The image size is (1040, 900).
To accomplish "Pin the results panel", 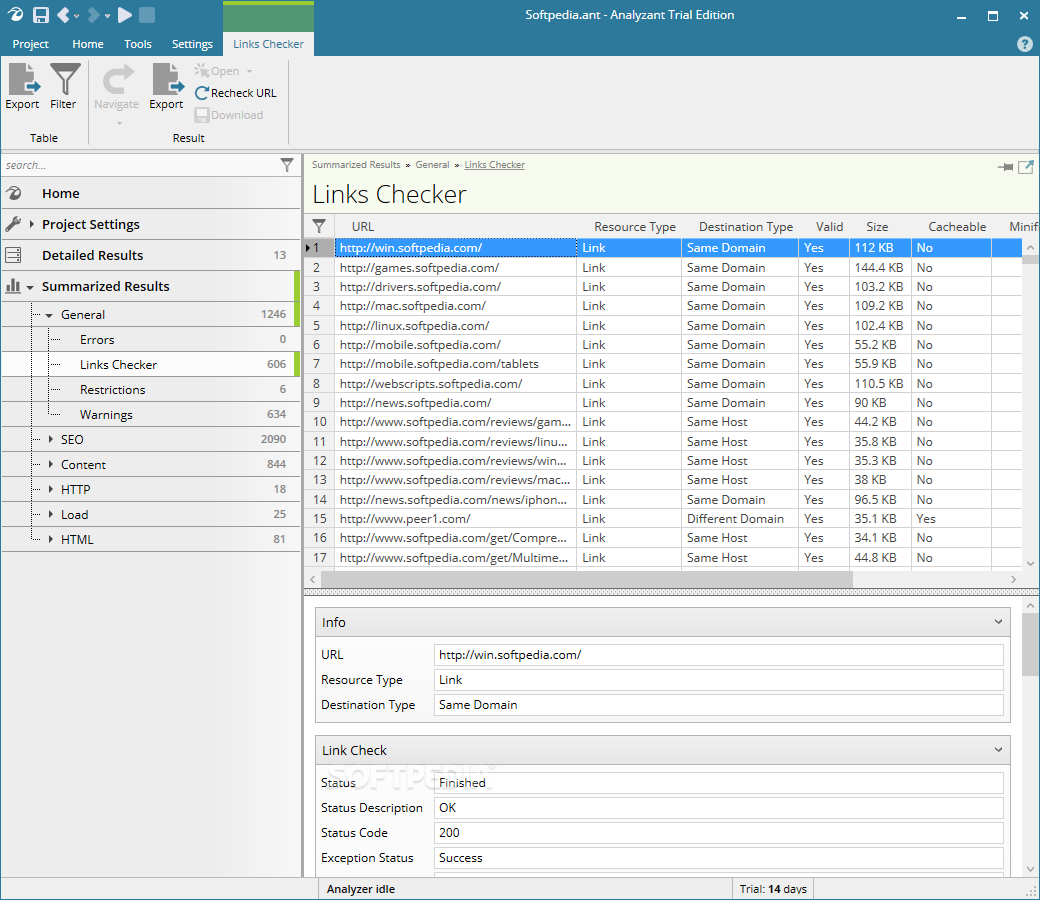I will pos(1005,166).
